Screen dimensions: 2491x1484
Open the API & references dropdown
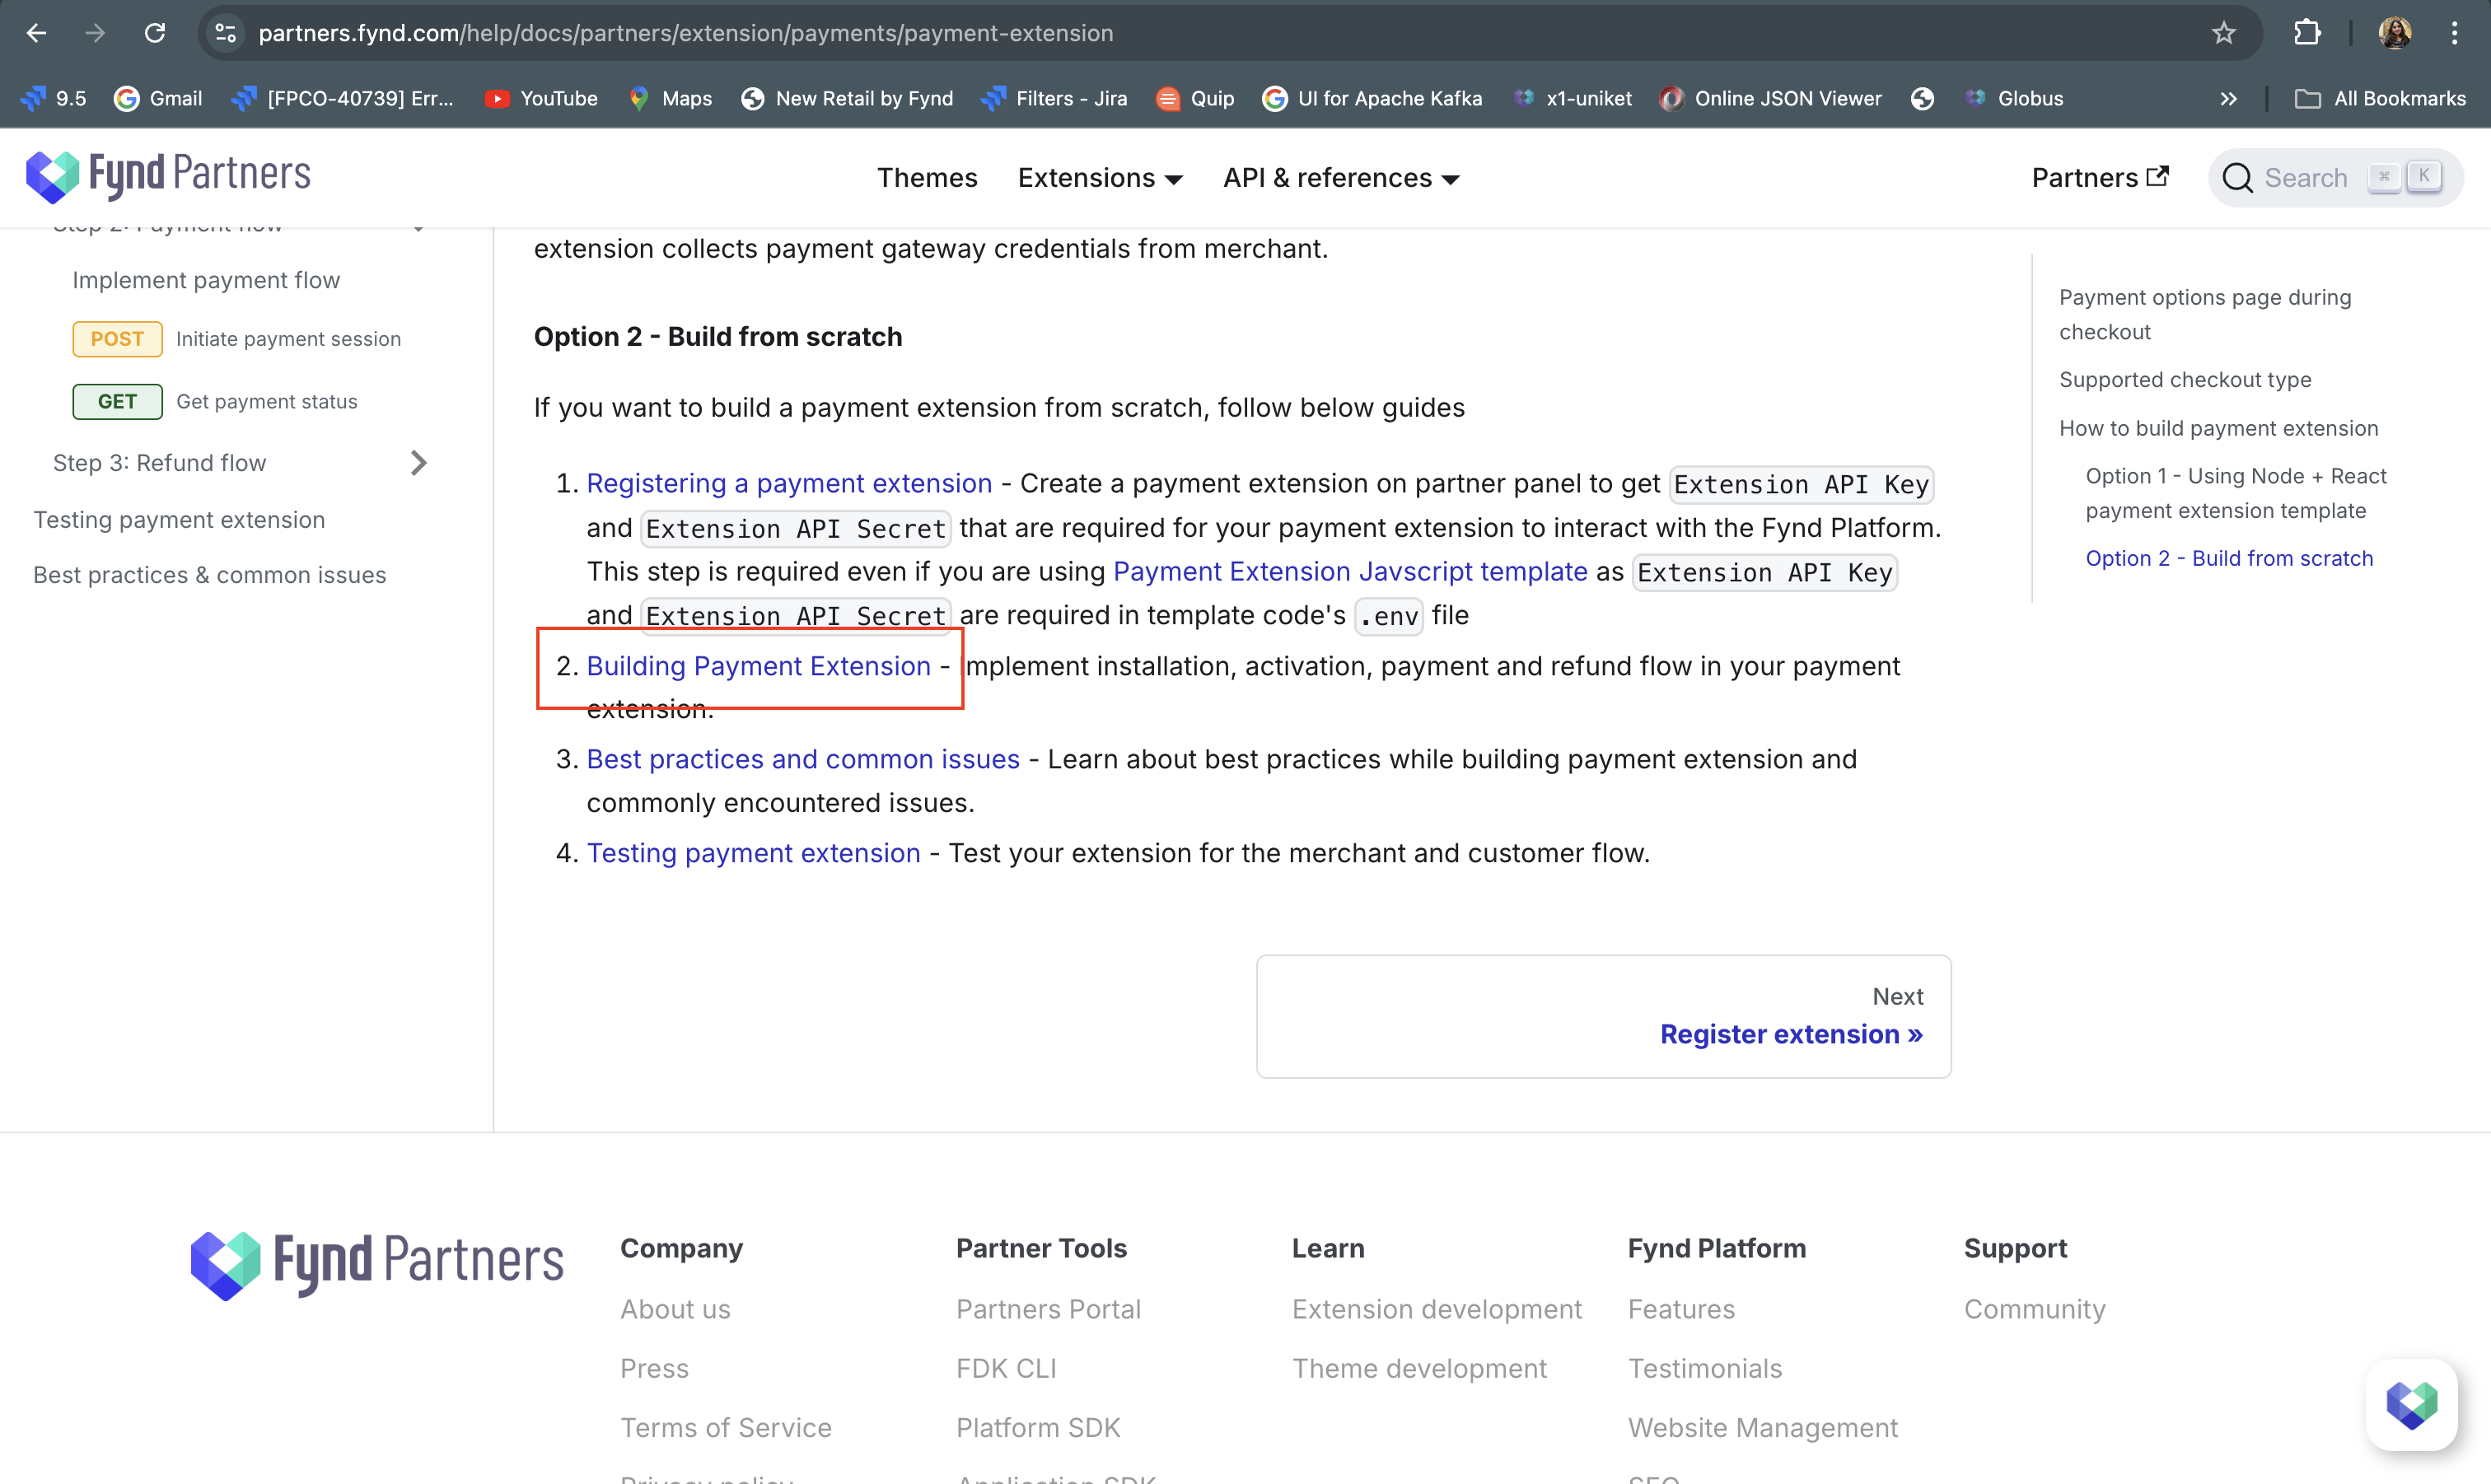coord(1341,178)
